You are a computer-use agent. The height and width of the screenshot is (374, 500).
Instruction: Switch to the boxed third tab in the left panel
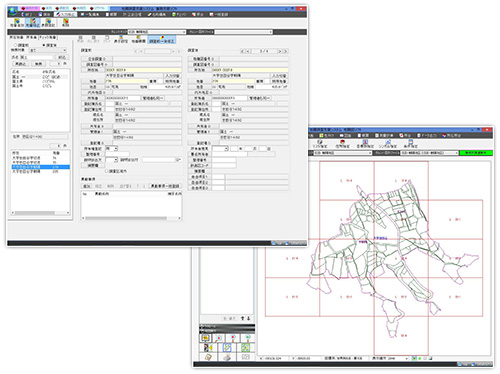click(48, 37)
